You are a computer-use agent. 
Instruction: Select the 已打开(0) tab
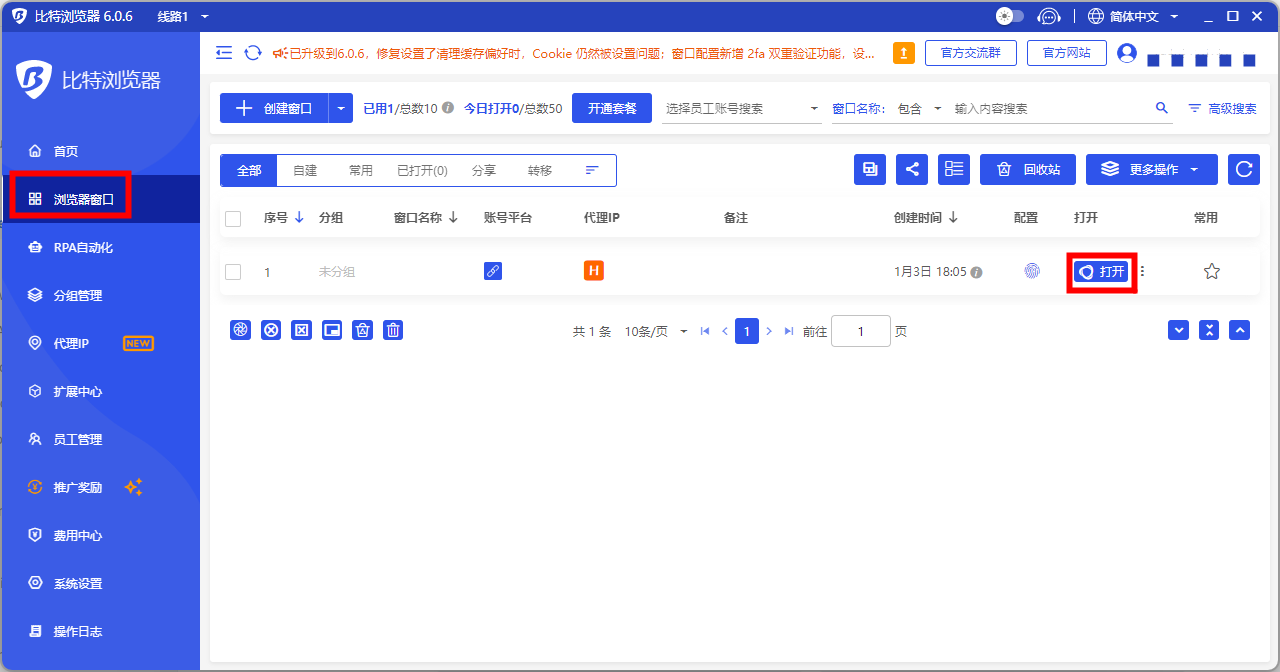(x=422, y=171)
